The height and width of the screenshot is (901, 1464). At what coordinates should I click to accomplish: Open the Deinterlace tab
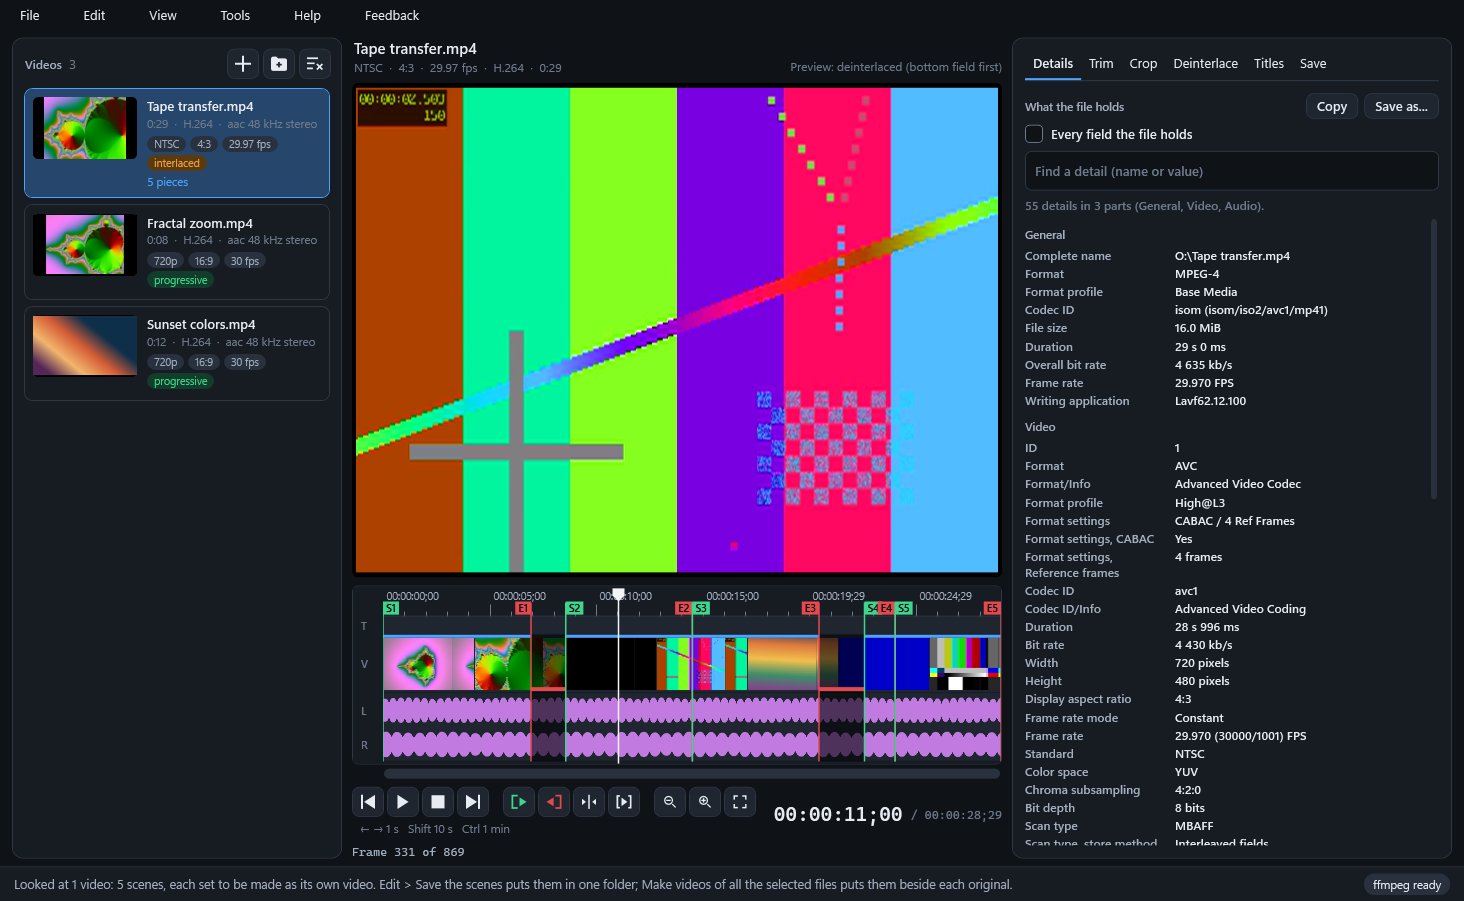[1205, 63]
